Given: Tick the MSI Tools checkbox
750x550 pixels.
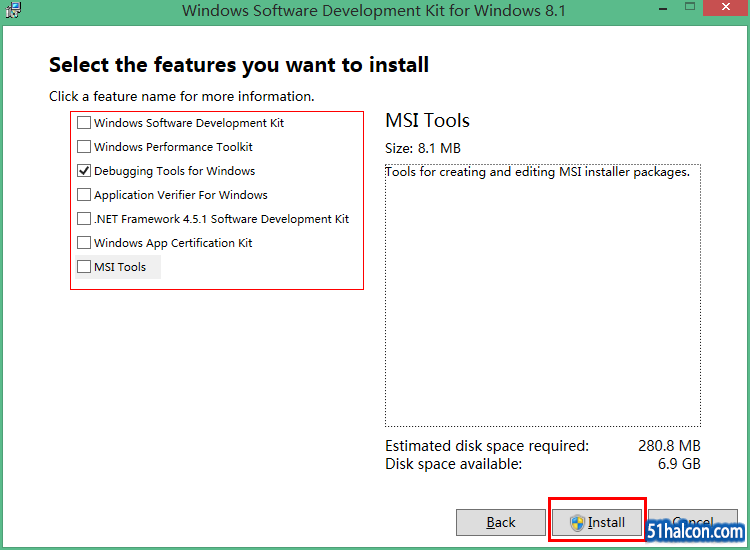Looking at the screenshot, I should pos(84,266).
